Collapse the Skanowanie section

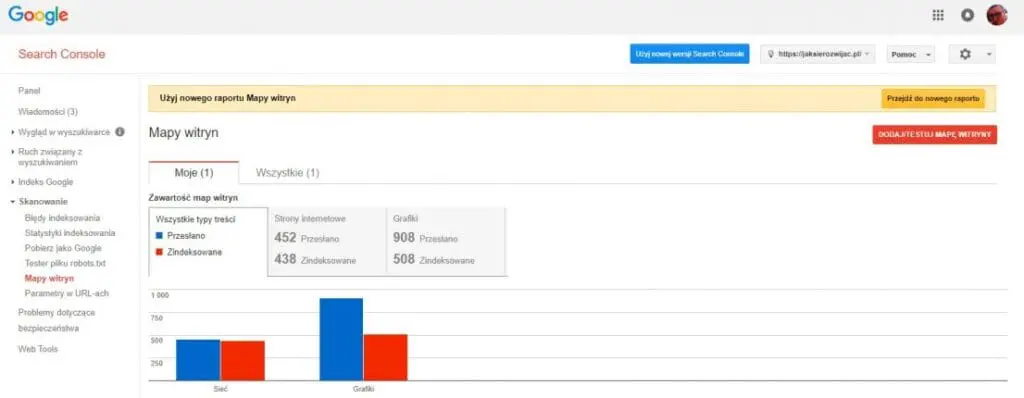coord(13,201)
